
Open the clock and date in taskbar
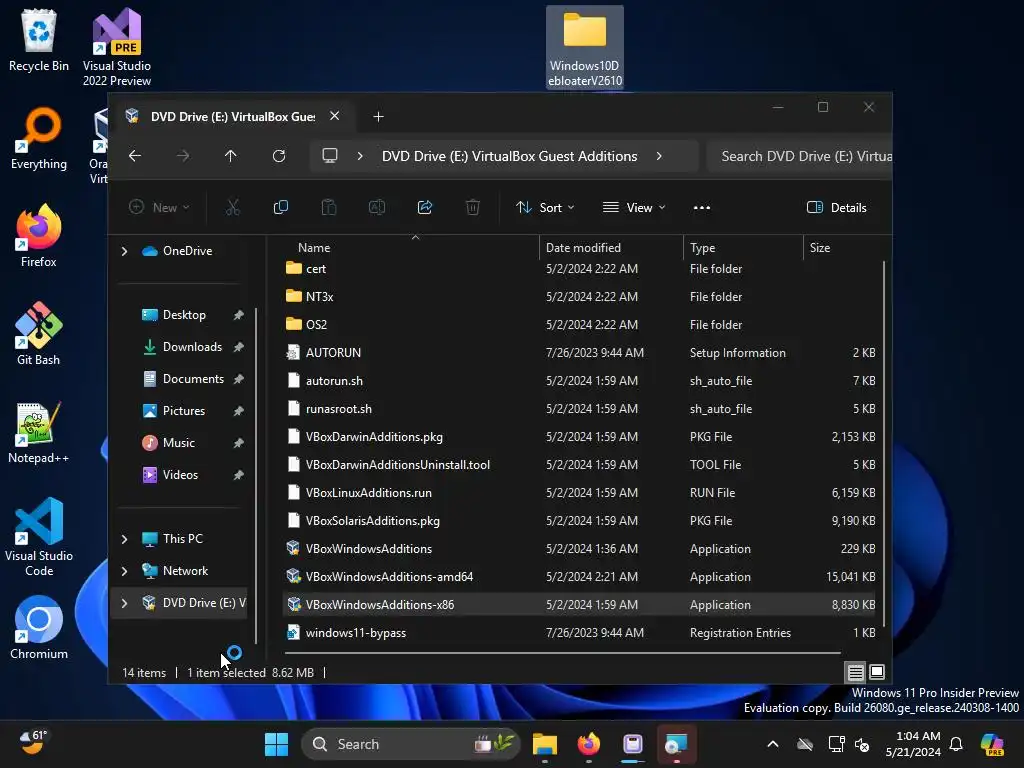coord(913,744)
